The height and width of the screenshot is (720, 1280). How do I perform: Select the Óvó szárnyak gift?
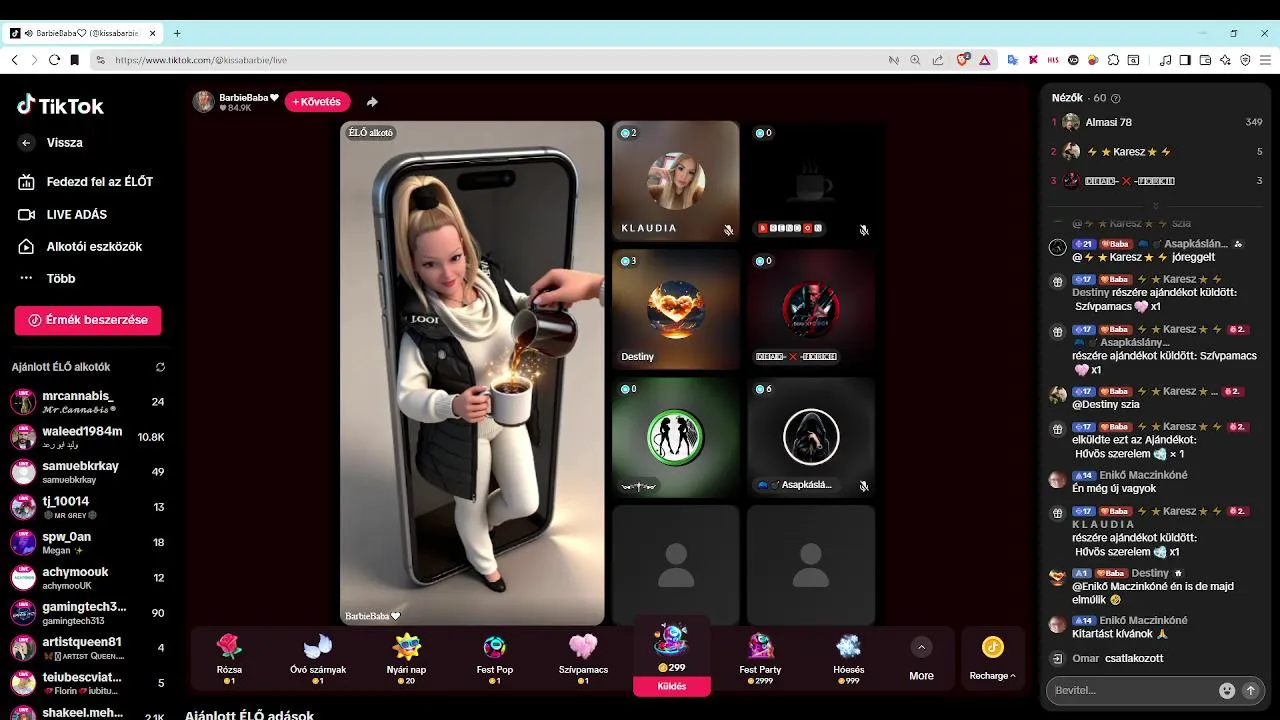point(318,658)
